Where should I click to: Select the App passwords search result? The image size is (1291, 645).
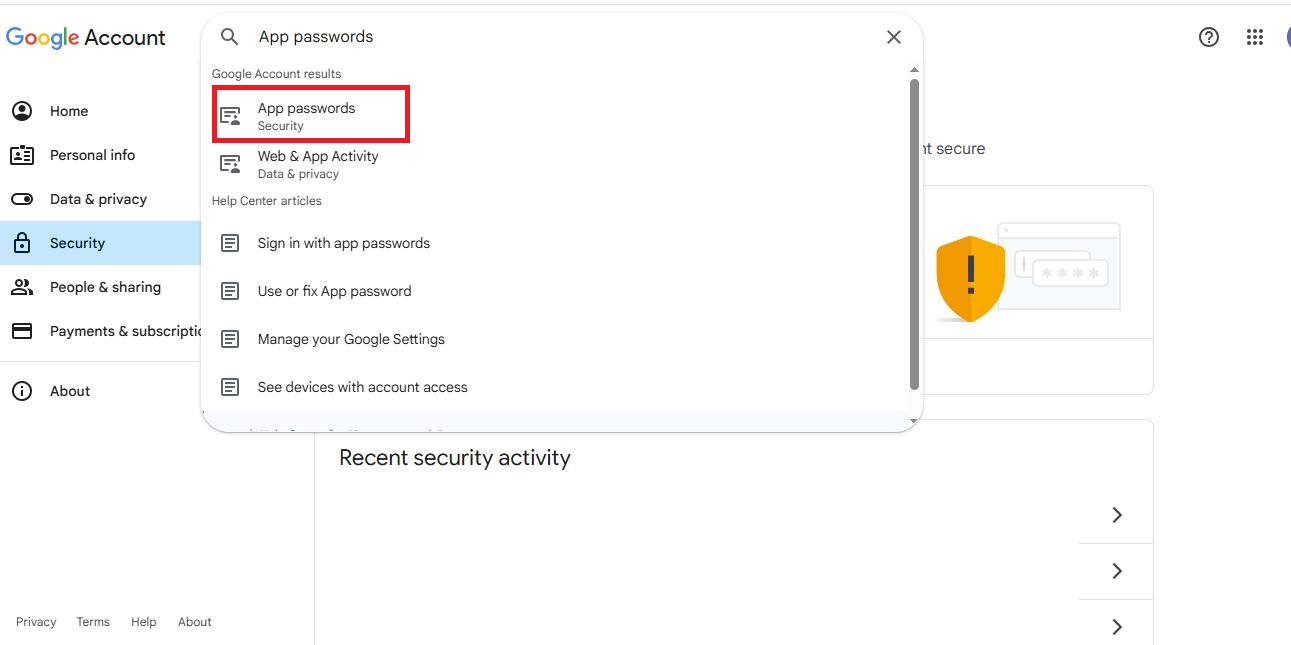tap(306, 113)
